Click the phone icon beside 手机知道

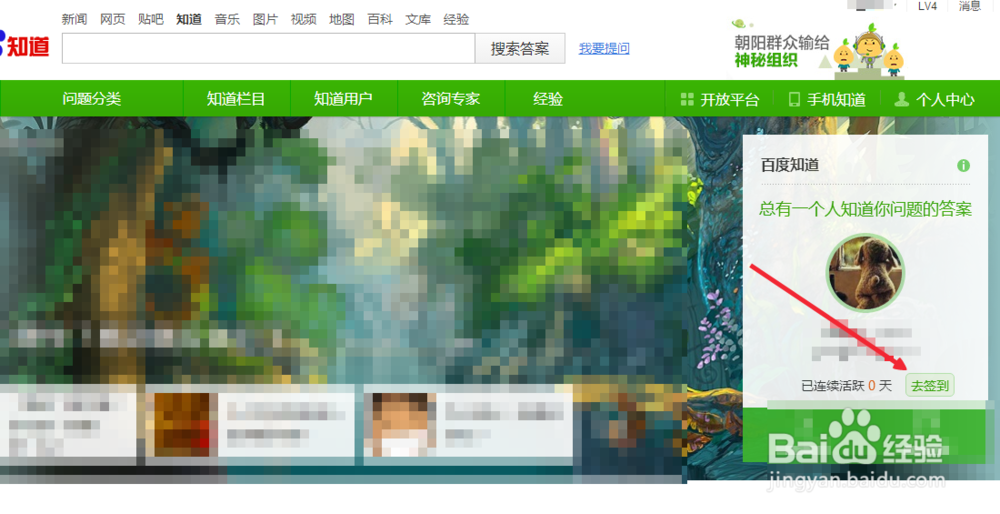pos(794,99)
